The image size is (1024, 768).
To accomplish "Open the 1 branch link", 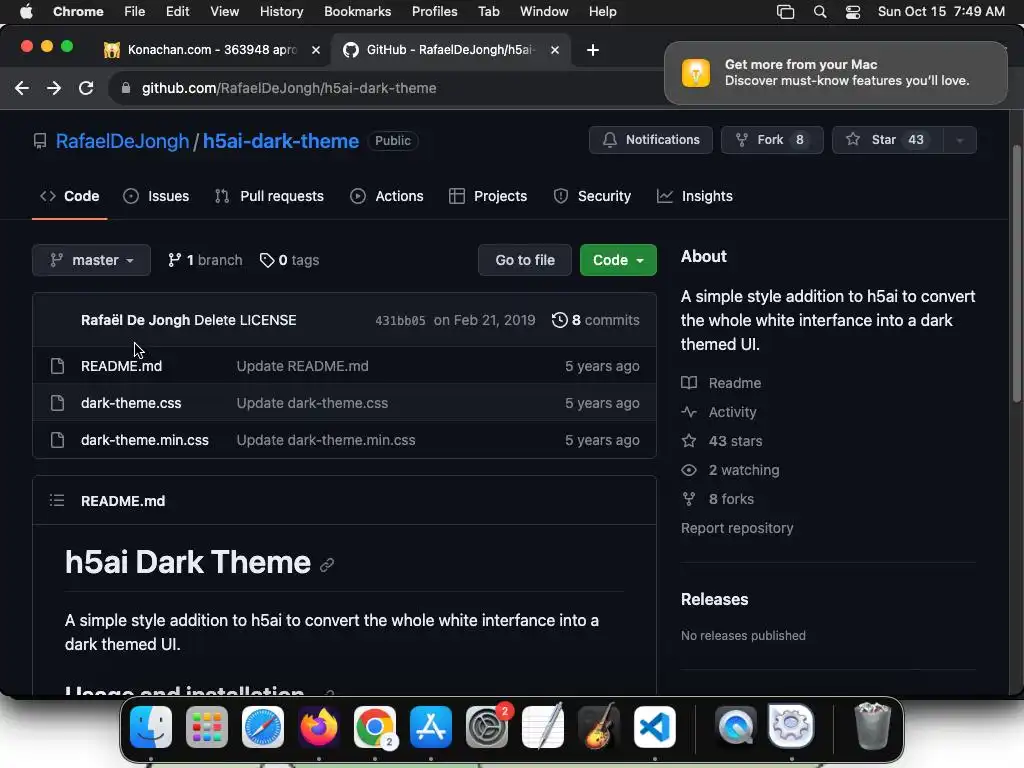I will point(205,260).
